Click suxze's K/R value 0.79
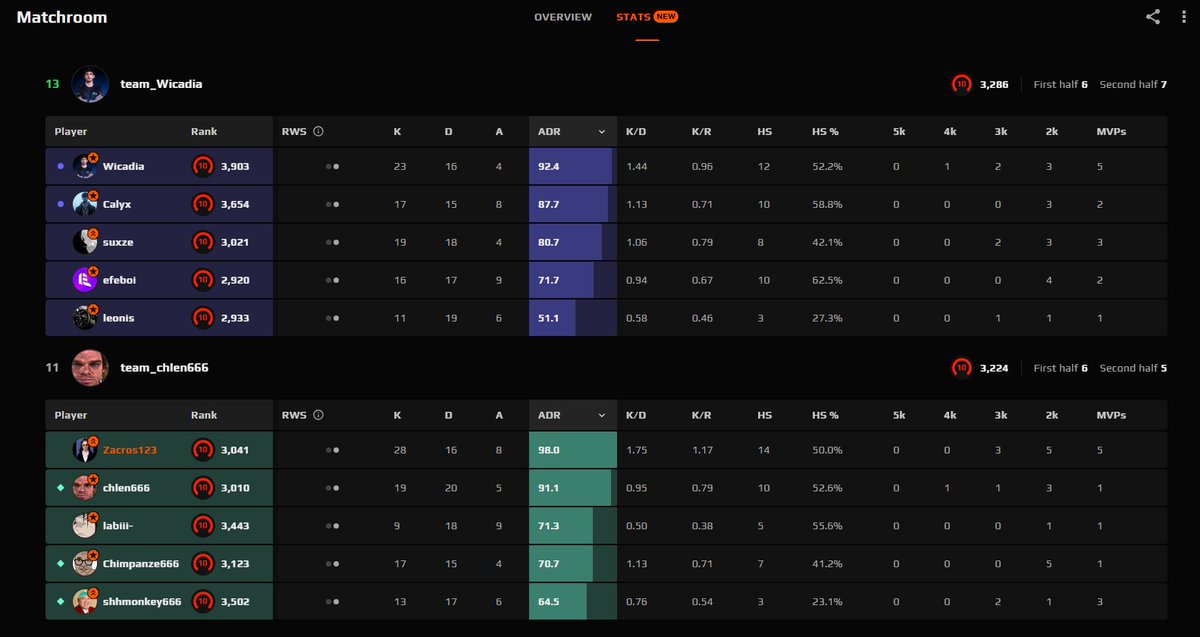Viewport: 1200px width, 637px height. [x=702, y=242]
